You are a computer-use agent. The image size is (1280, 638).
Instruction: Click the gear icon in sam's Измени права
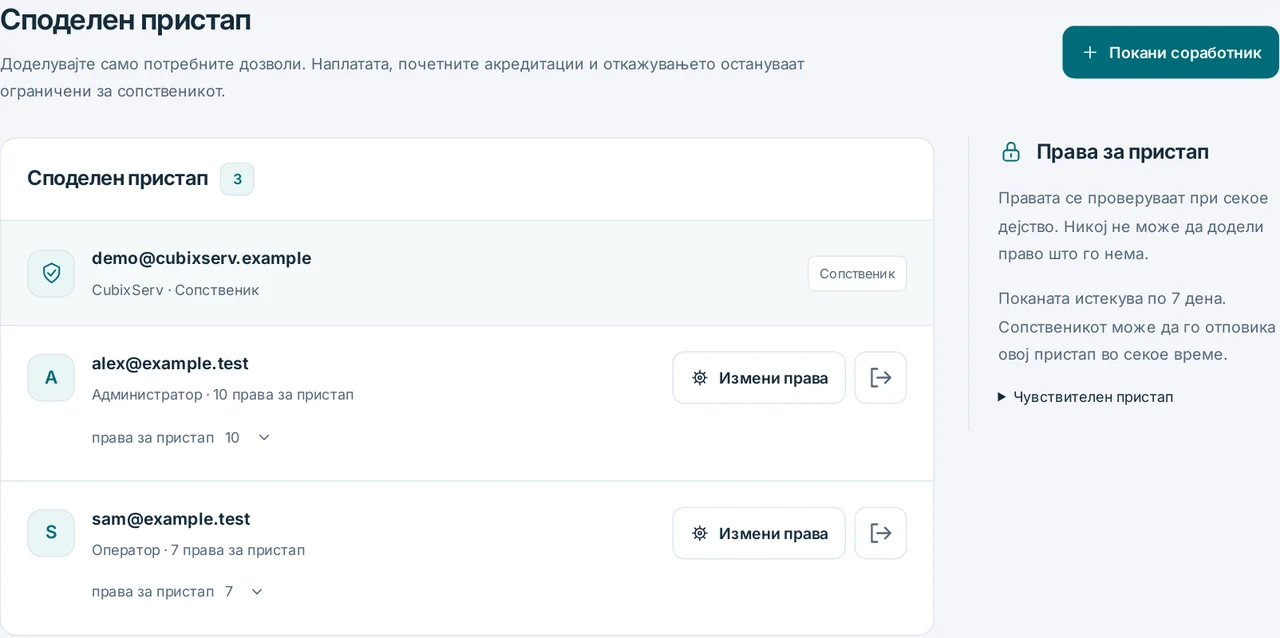700,533
